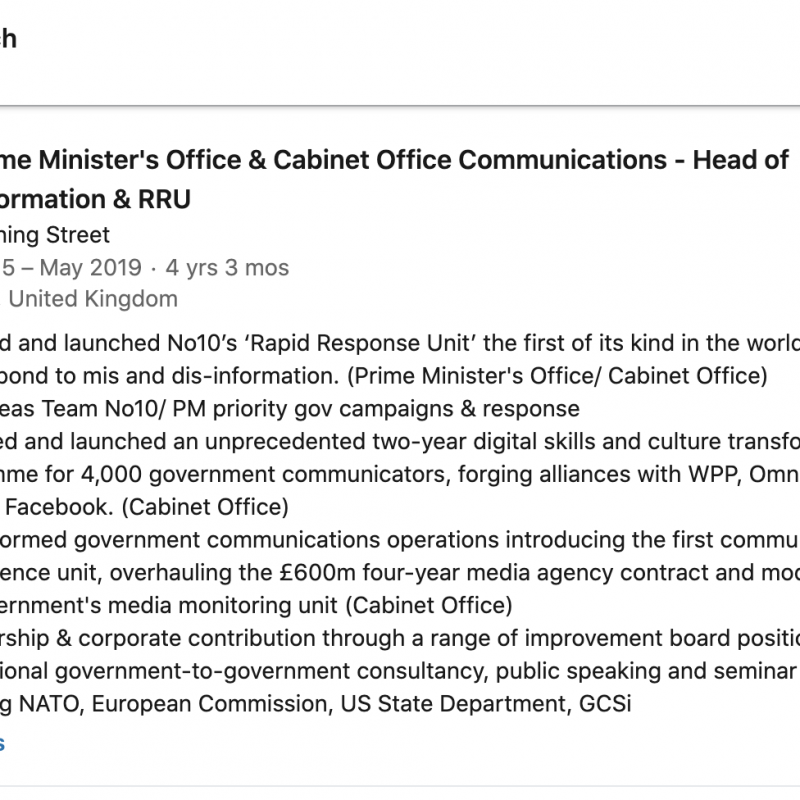Click the 'improvement board' contribution line
800x800 pixels.
coord(400,640)
